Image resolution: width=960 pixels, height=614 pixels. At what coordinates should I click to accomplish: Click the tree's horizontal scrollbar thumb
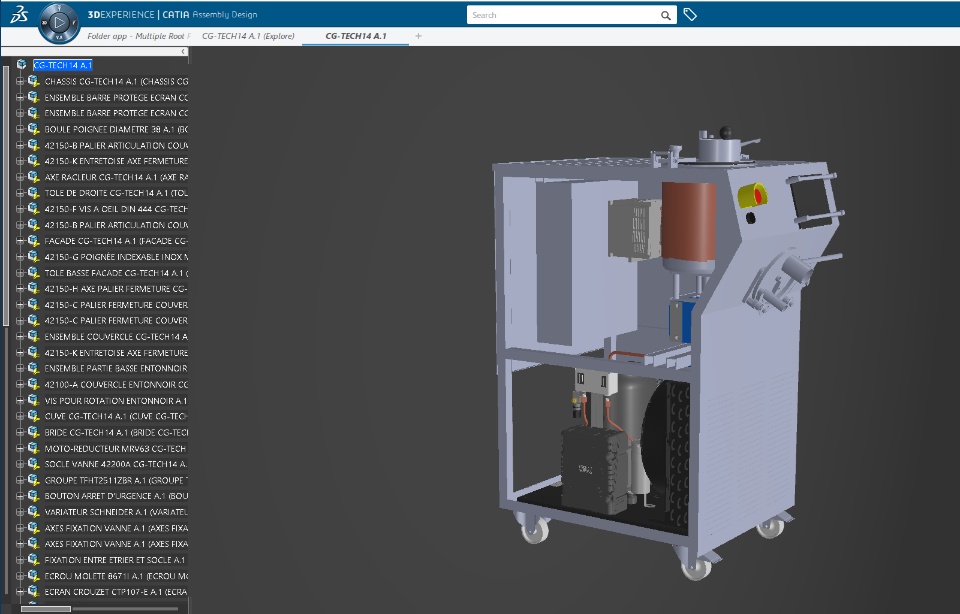(46, 609)
